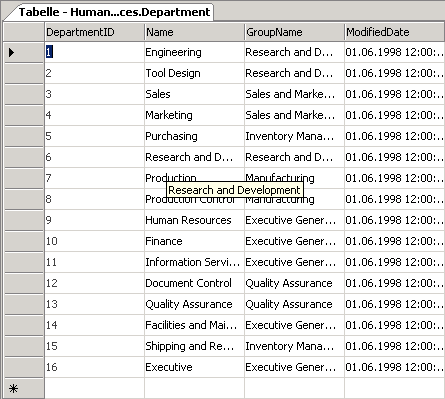Viewport: 445px width, 399px height.
Task: Click the ModifiedDate cell in row 16
Action: point(395,367)
